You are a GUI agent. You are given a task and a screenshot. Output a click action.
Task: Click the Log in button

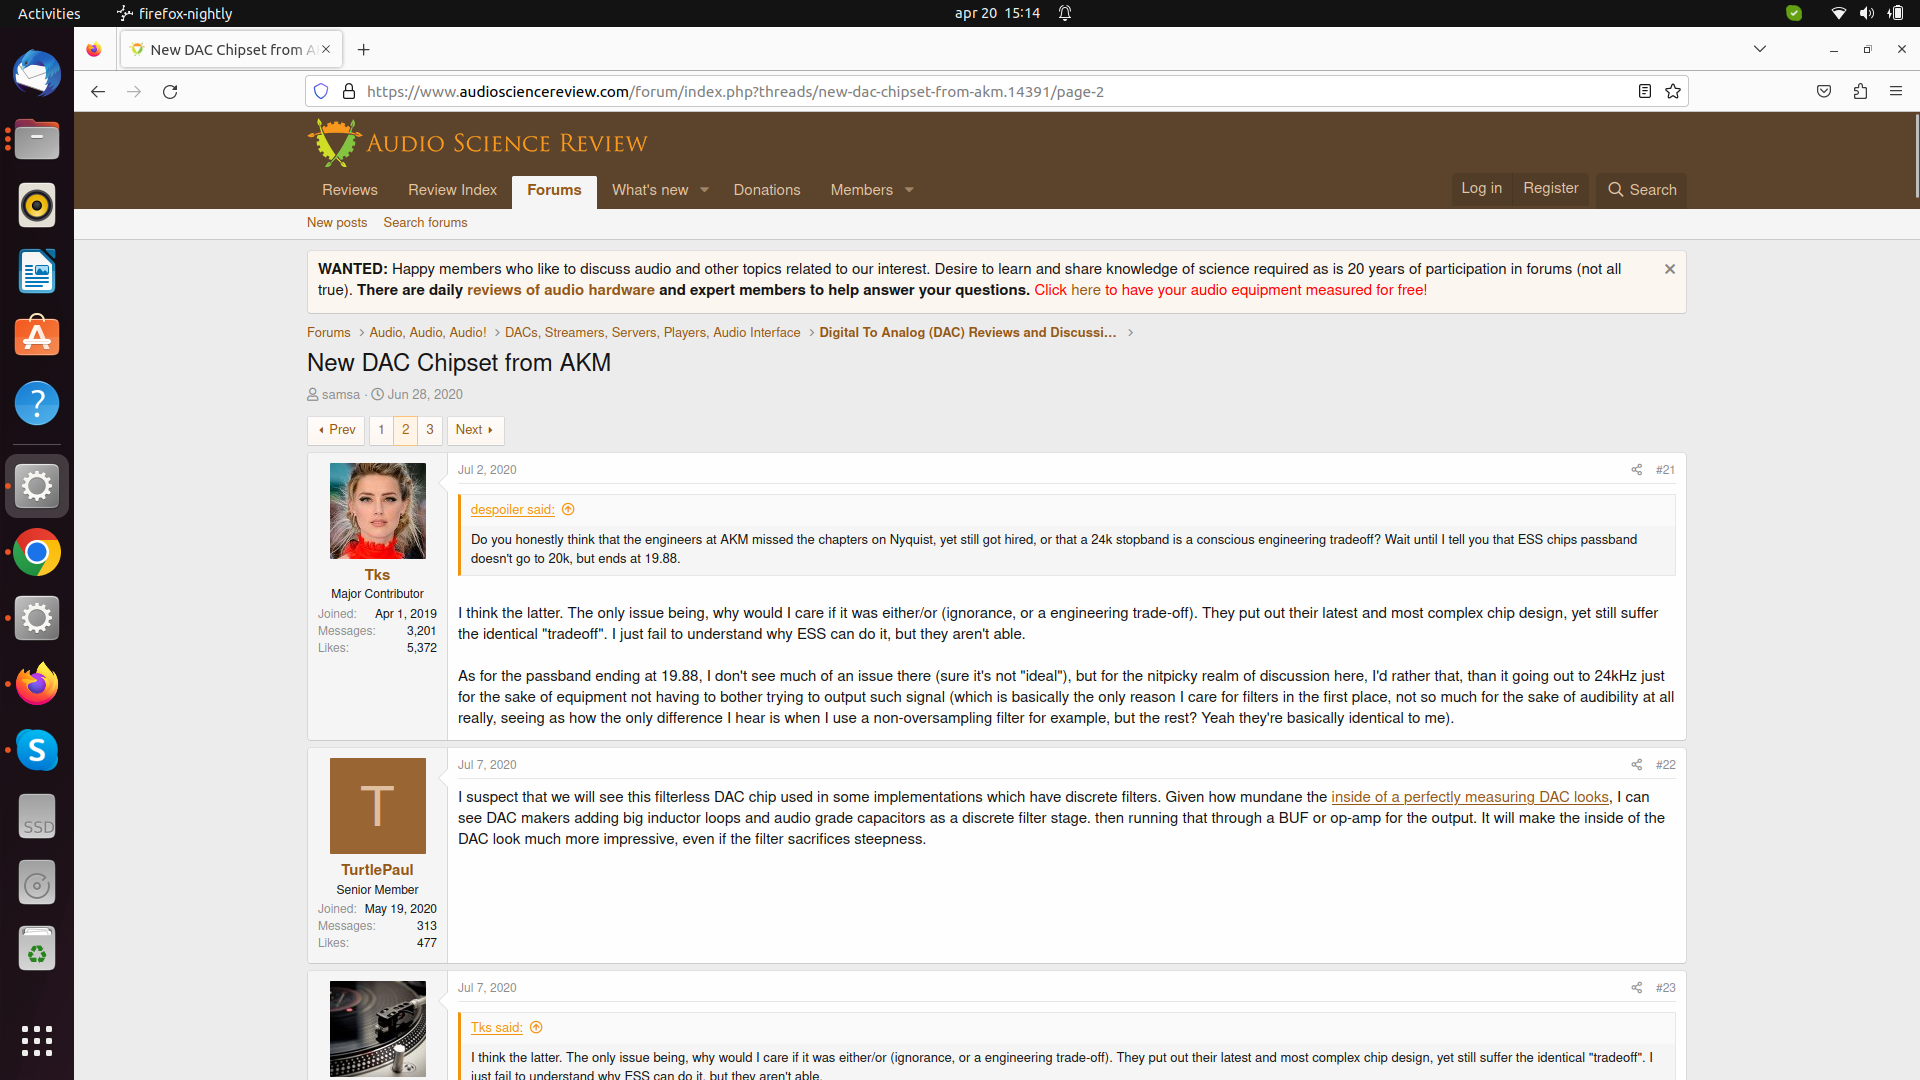click(x=1481, y=188)
